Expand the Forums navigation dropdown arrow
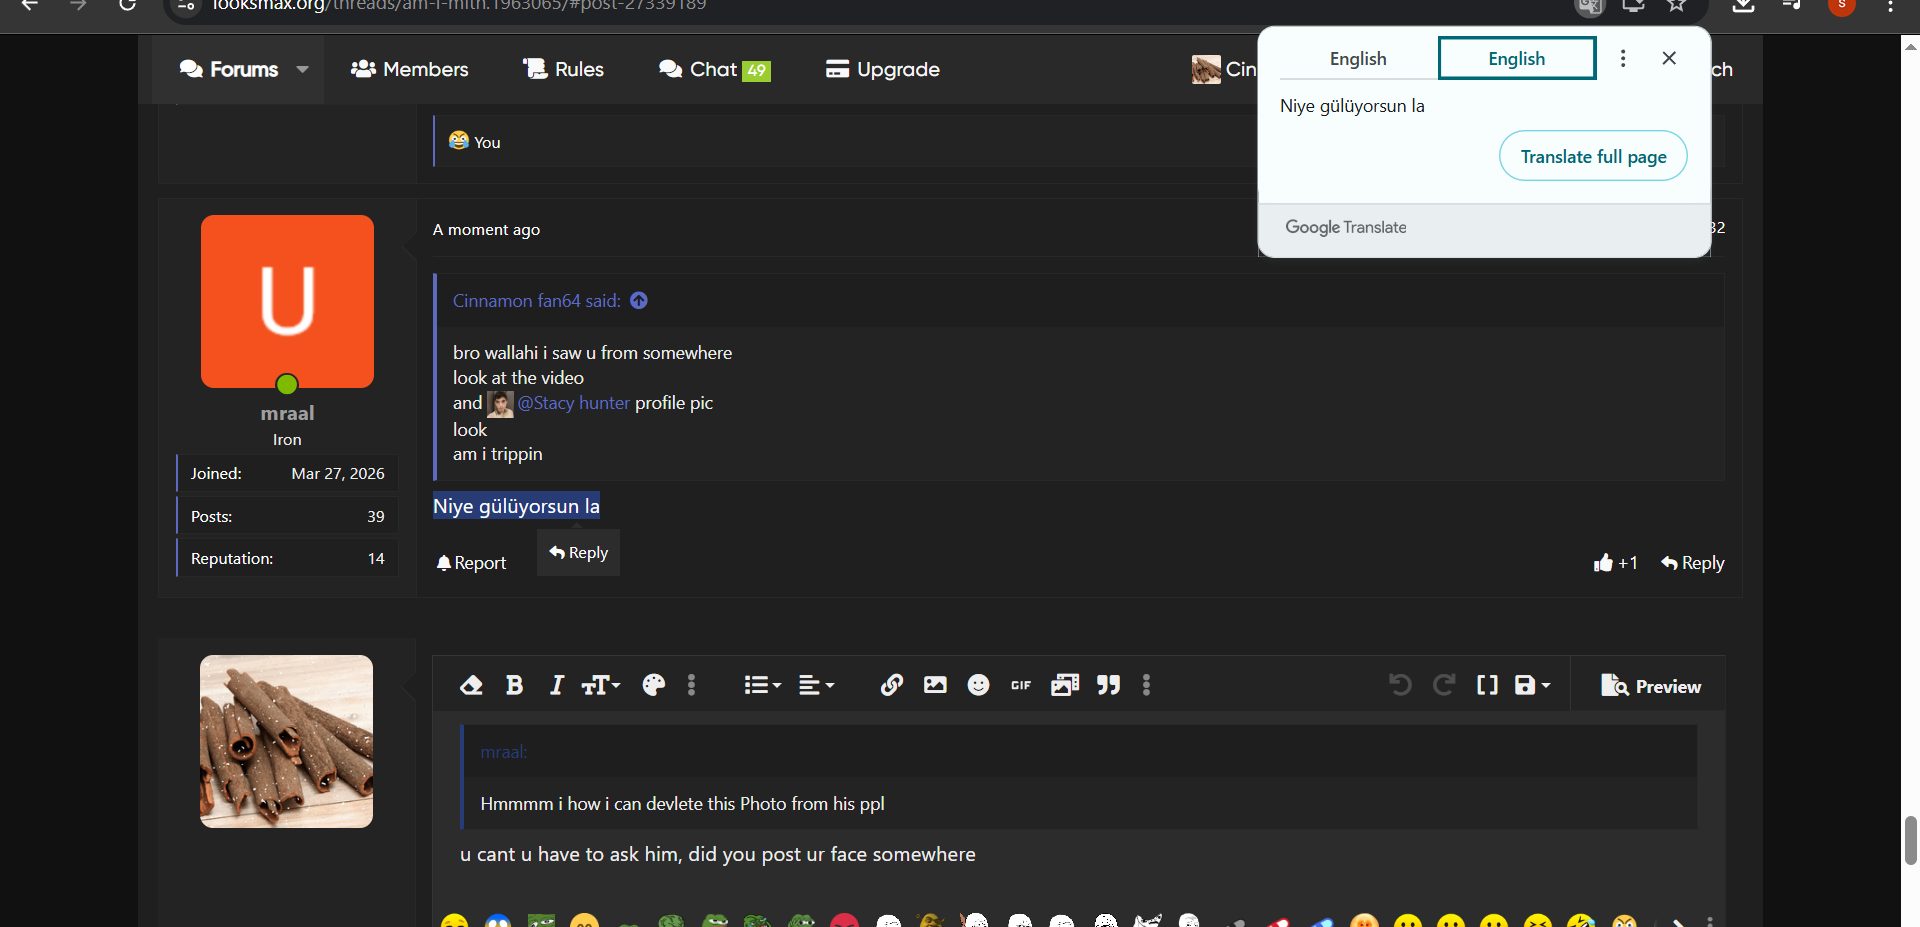The height and width of the screenshot is (927, 1920). tap(302, 69)
